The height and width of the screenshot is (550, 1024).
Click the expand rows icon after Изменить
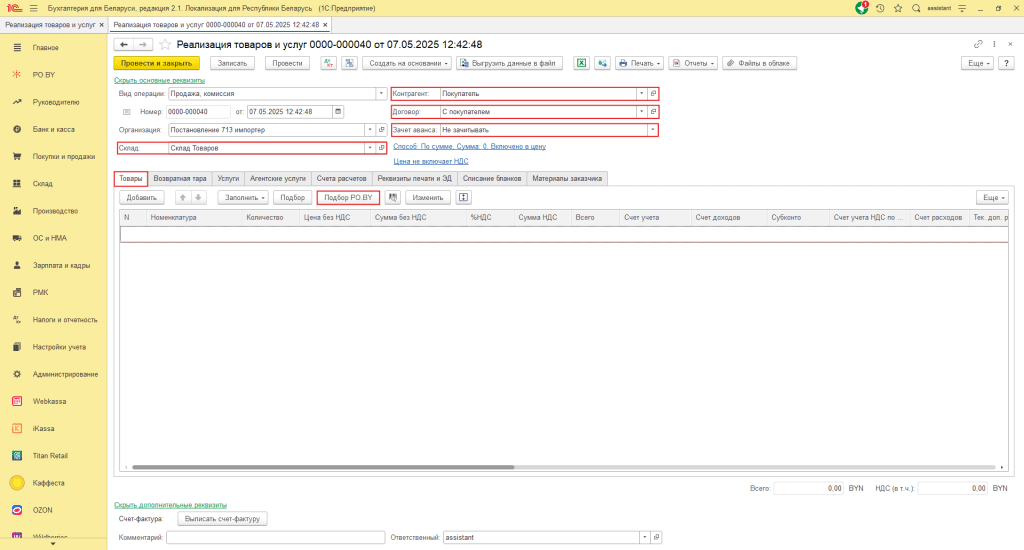463,197
